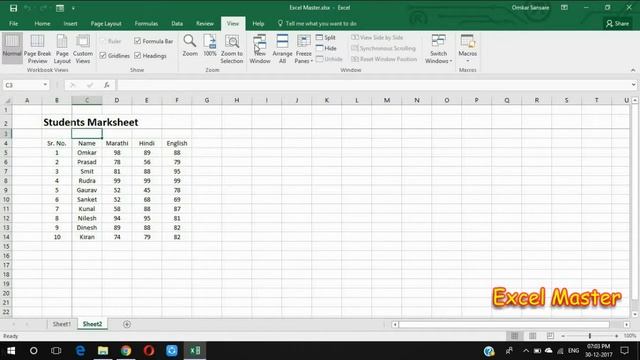Click the Select All corner triangle

click(x=7, y=100)
